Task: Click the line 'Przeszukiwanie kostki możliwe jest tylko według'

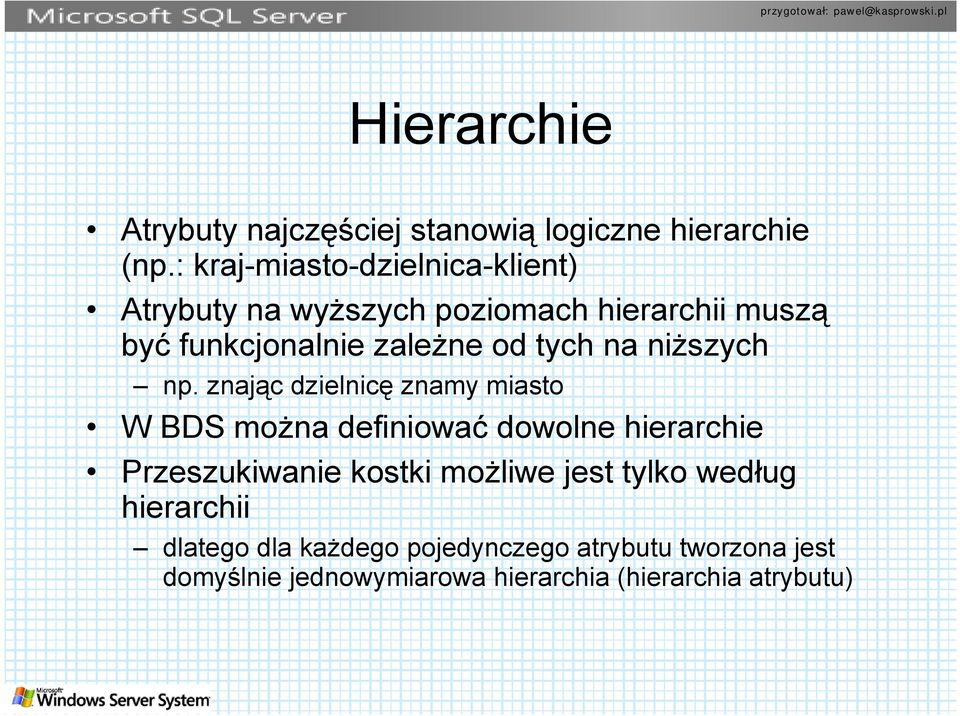Action: coord(459,473)
